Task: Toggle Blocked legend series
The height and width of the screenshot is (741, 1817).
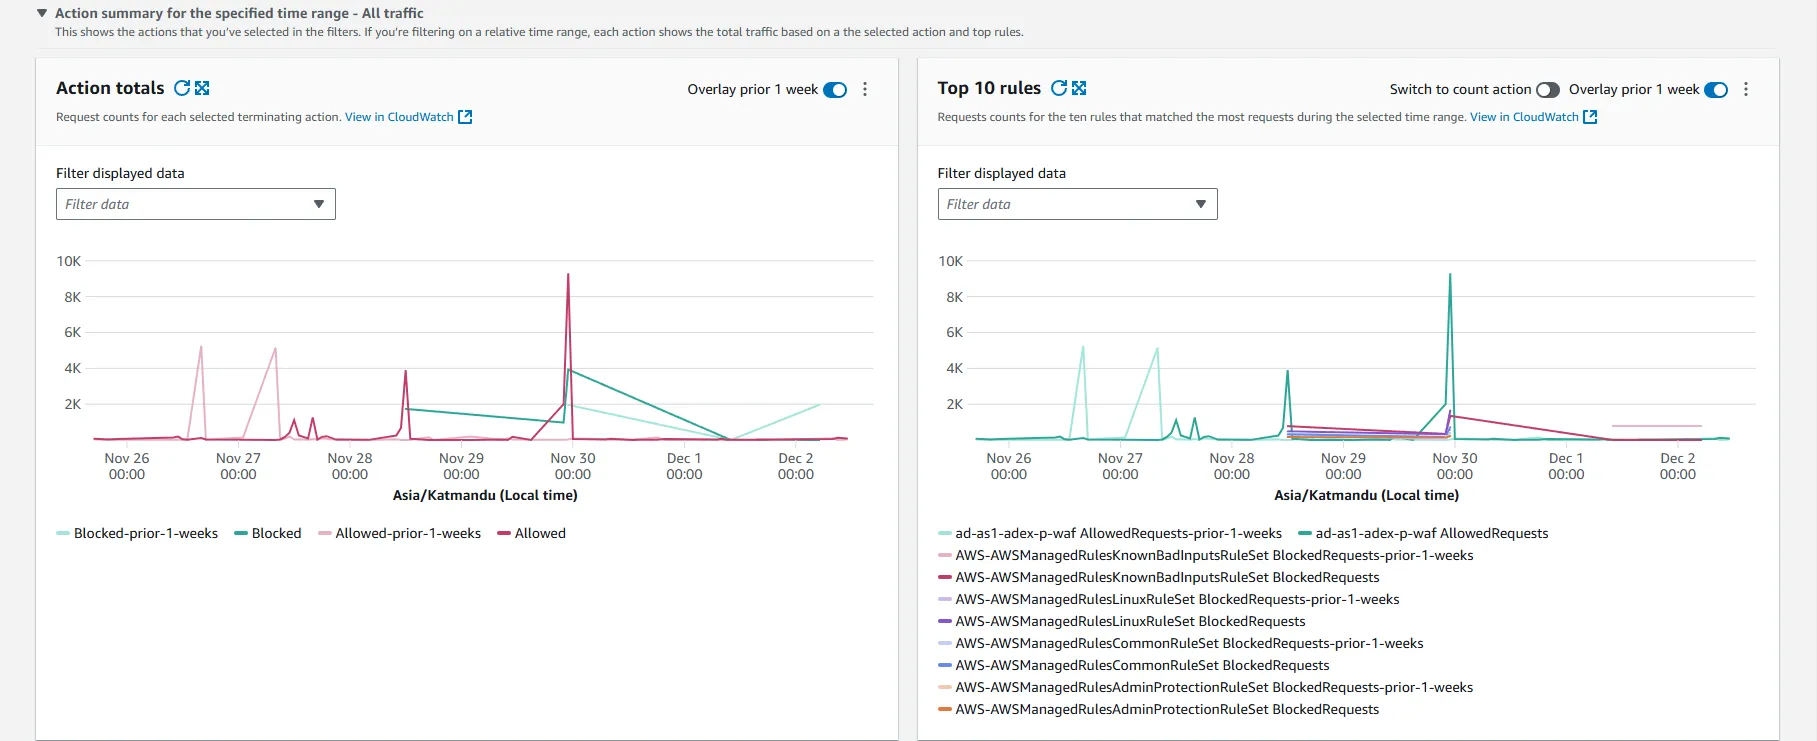Action: 268,533
